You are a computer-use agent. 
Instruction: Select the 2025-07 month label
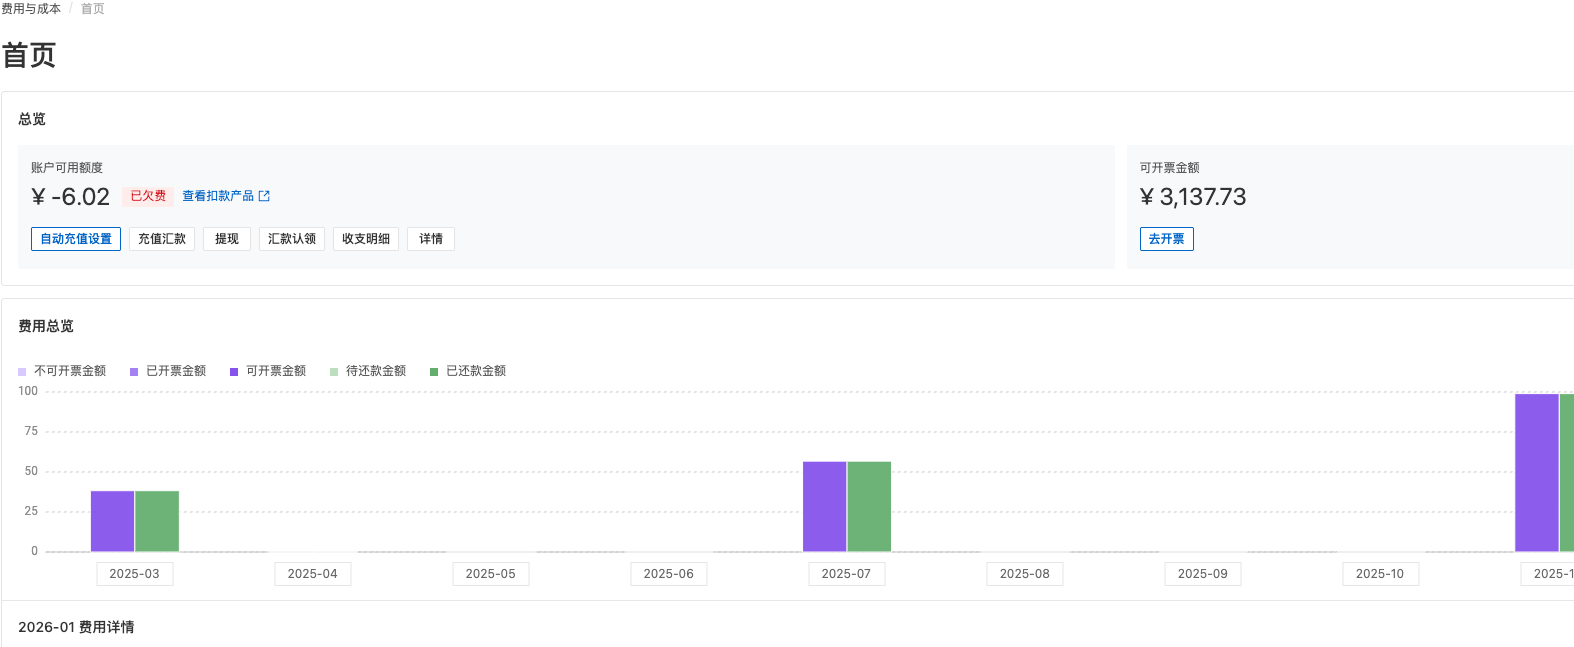(846, 574)
